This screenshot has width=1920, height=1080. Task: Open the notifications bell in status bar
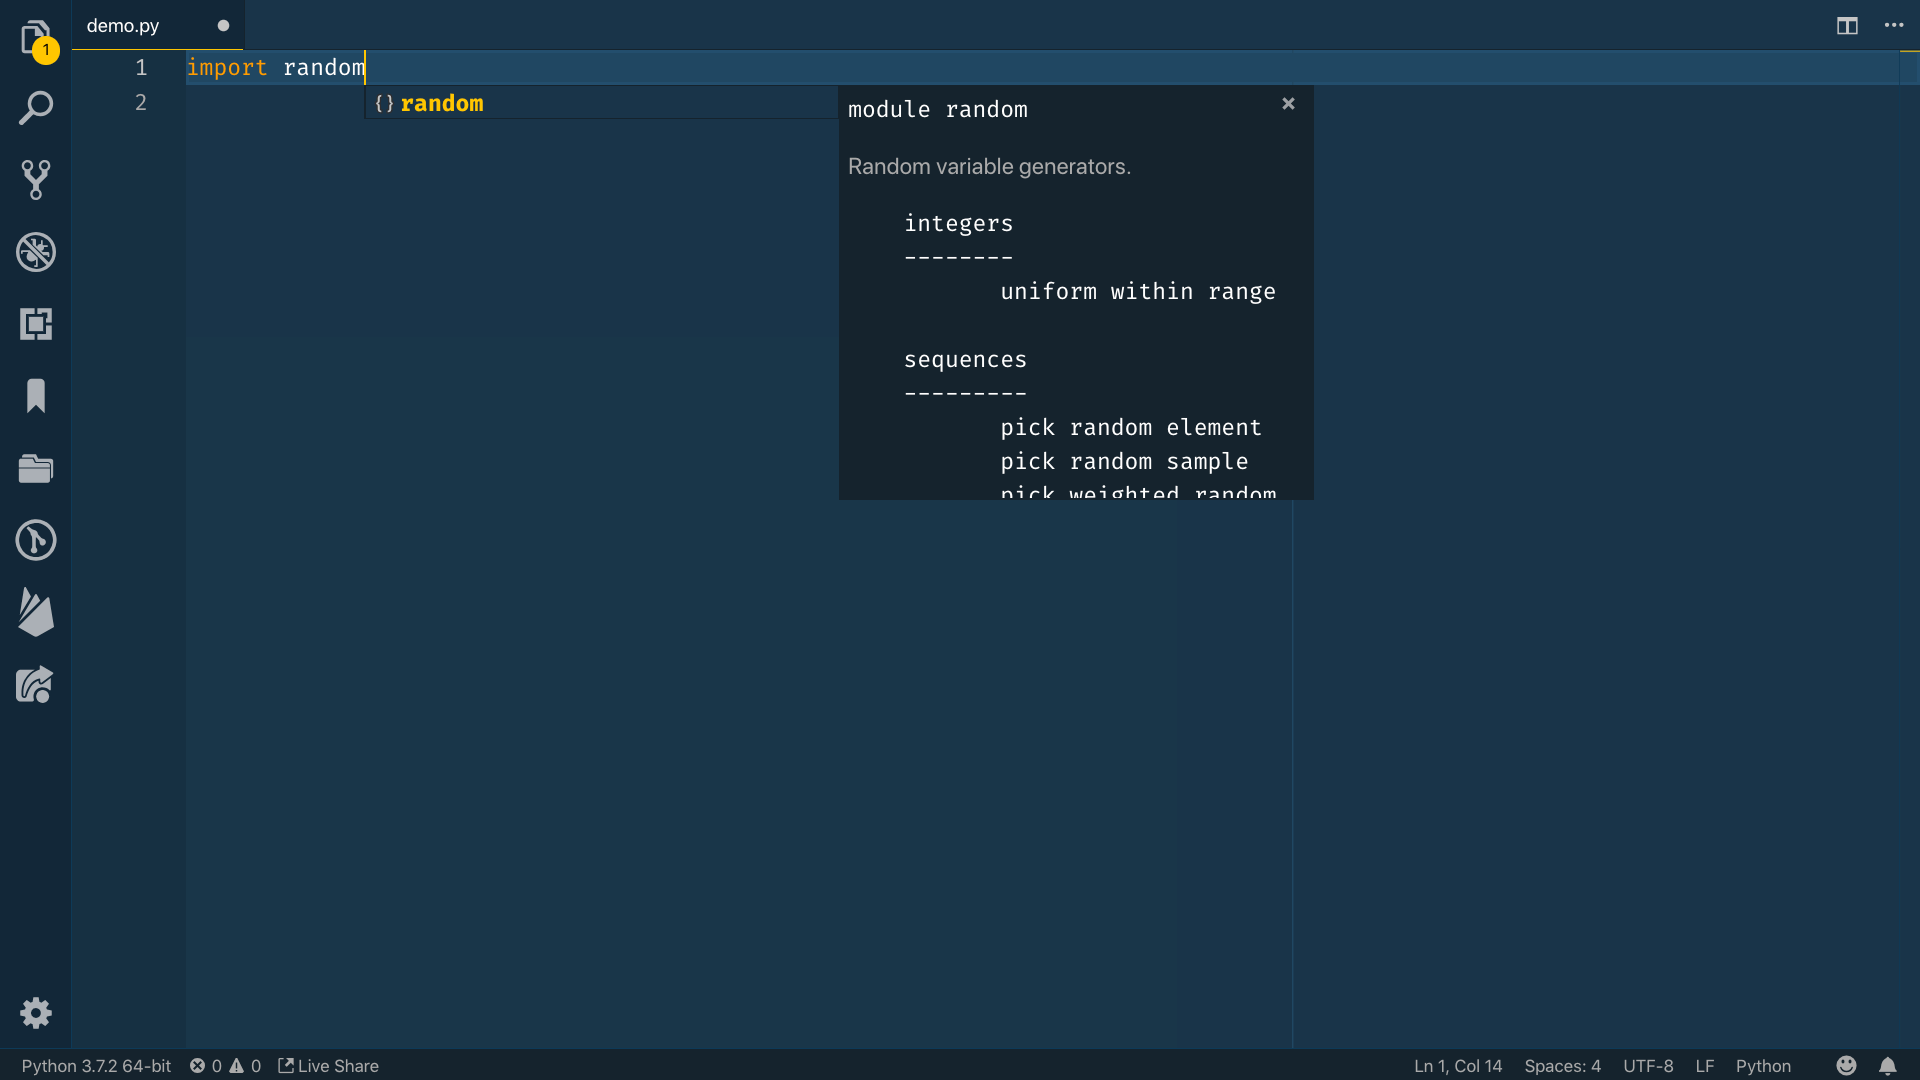[1889, 1066]
